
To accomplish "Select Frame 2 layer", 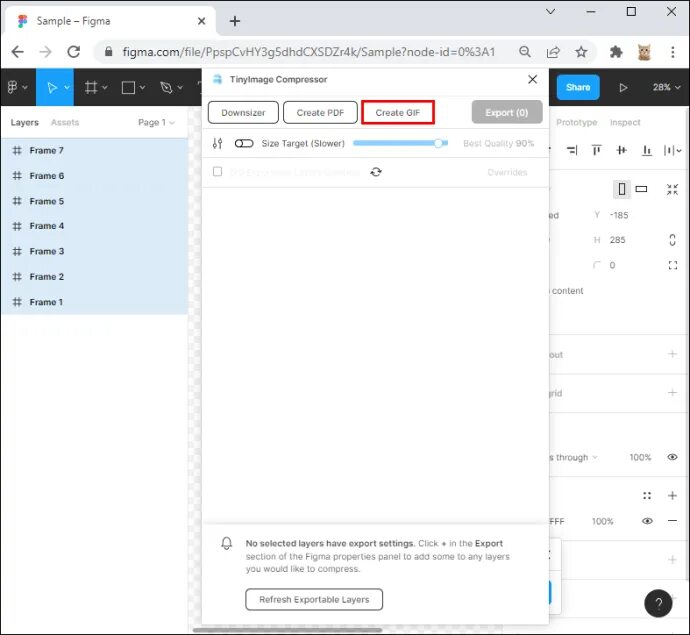I will (x=94, y=277).
